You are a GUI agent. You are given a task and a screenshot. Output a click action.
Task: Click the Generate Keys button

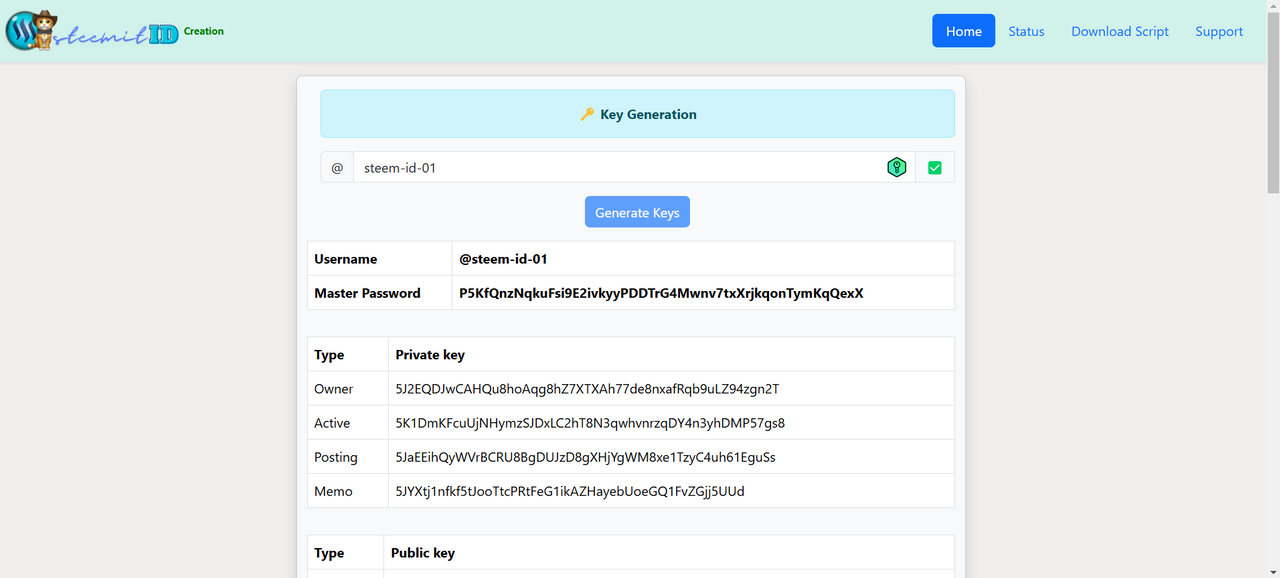[637, 212]
